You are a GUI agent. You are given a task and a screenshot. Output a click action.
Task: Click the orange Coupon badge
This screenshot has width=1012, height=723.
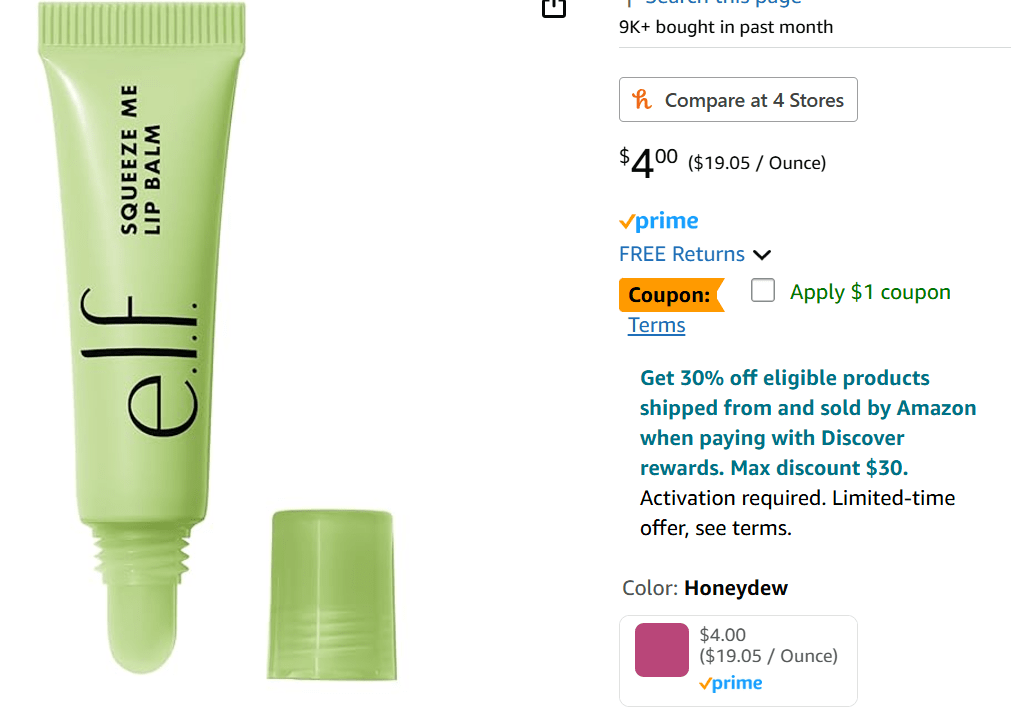pyautogui.click(x=671, y=295)
